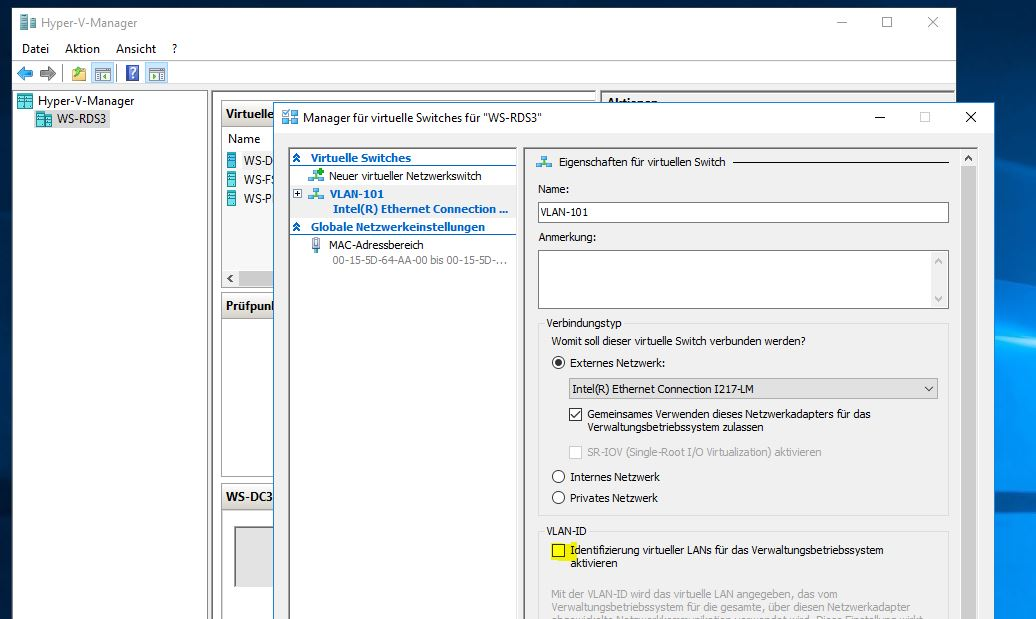The height and width of the screenshot is (619, 1036).
Task: Toggle the console tree pane toolbar icon
Action: click(x=102, y=73)
